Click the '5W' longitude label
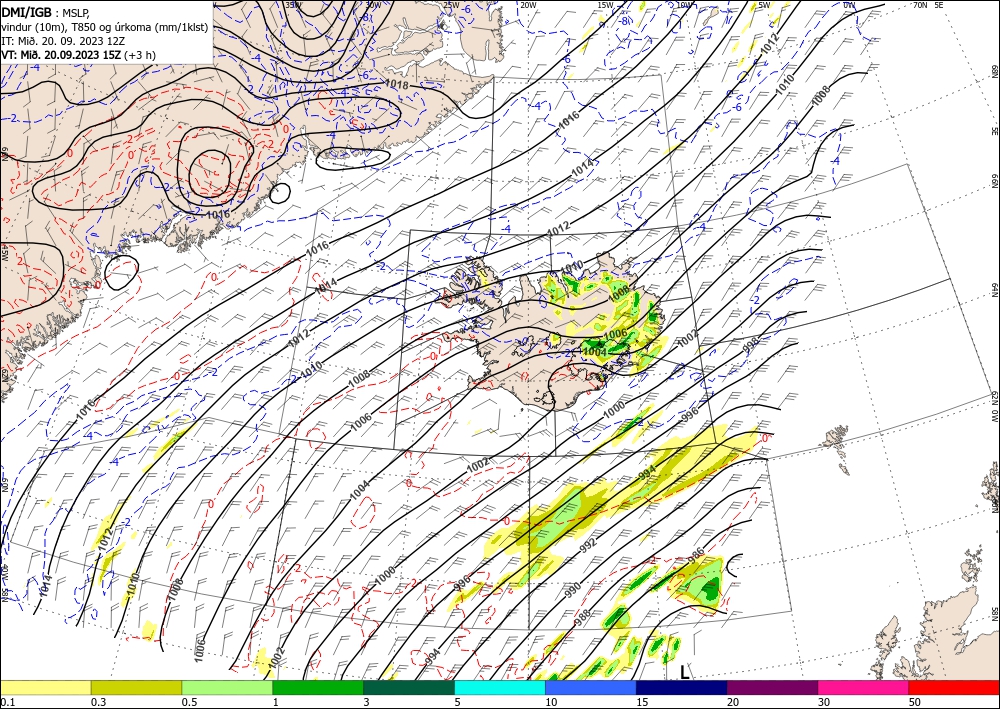 tap(764, 5)
